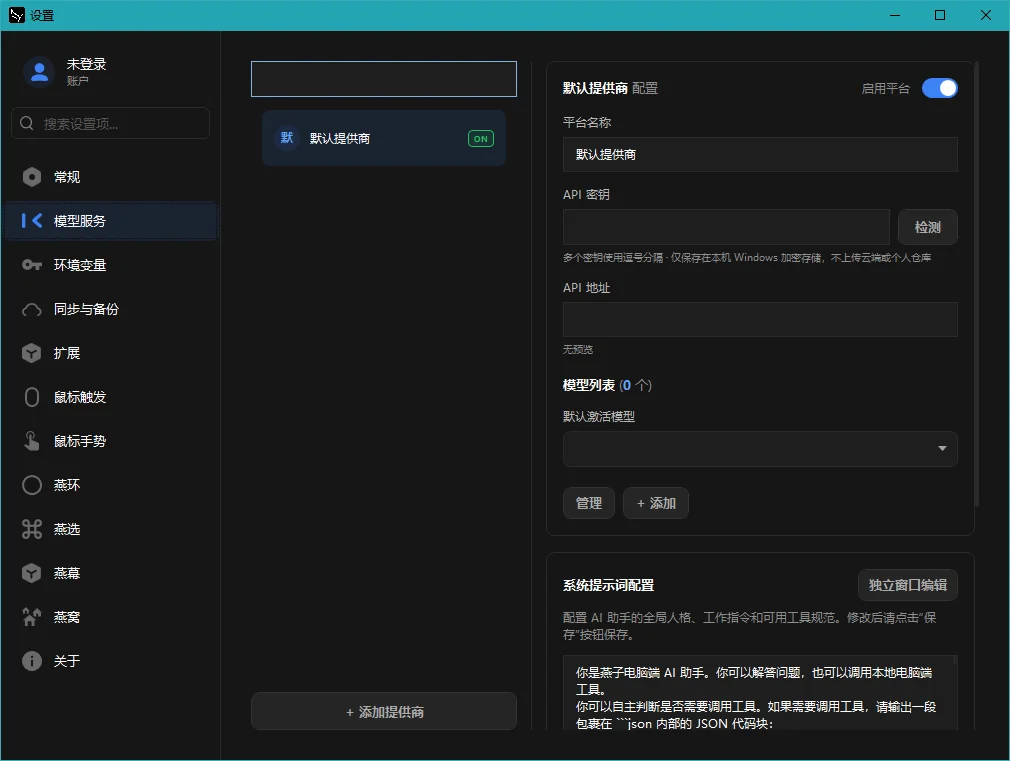Click the 系统提示词配置 heading

tap(608, 585)
